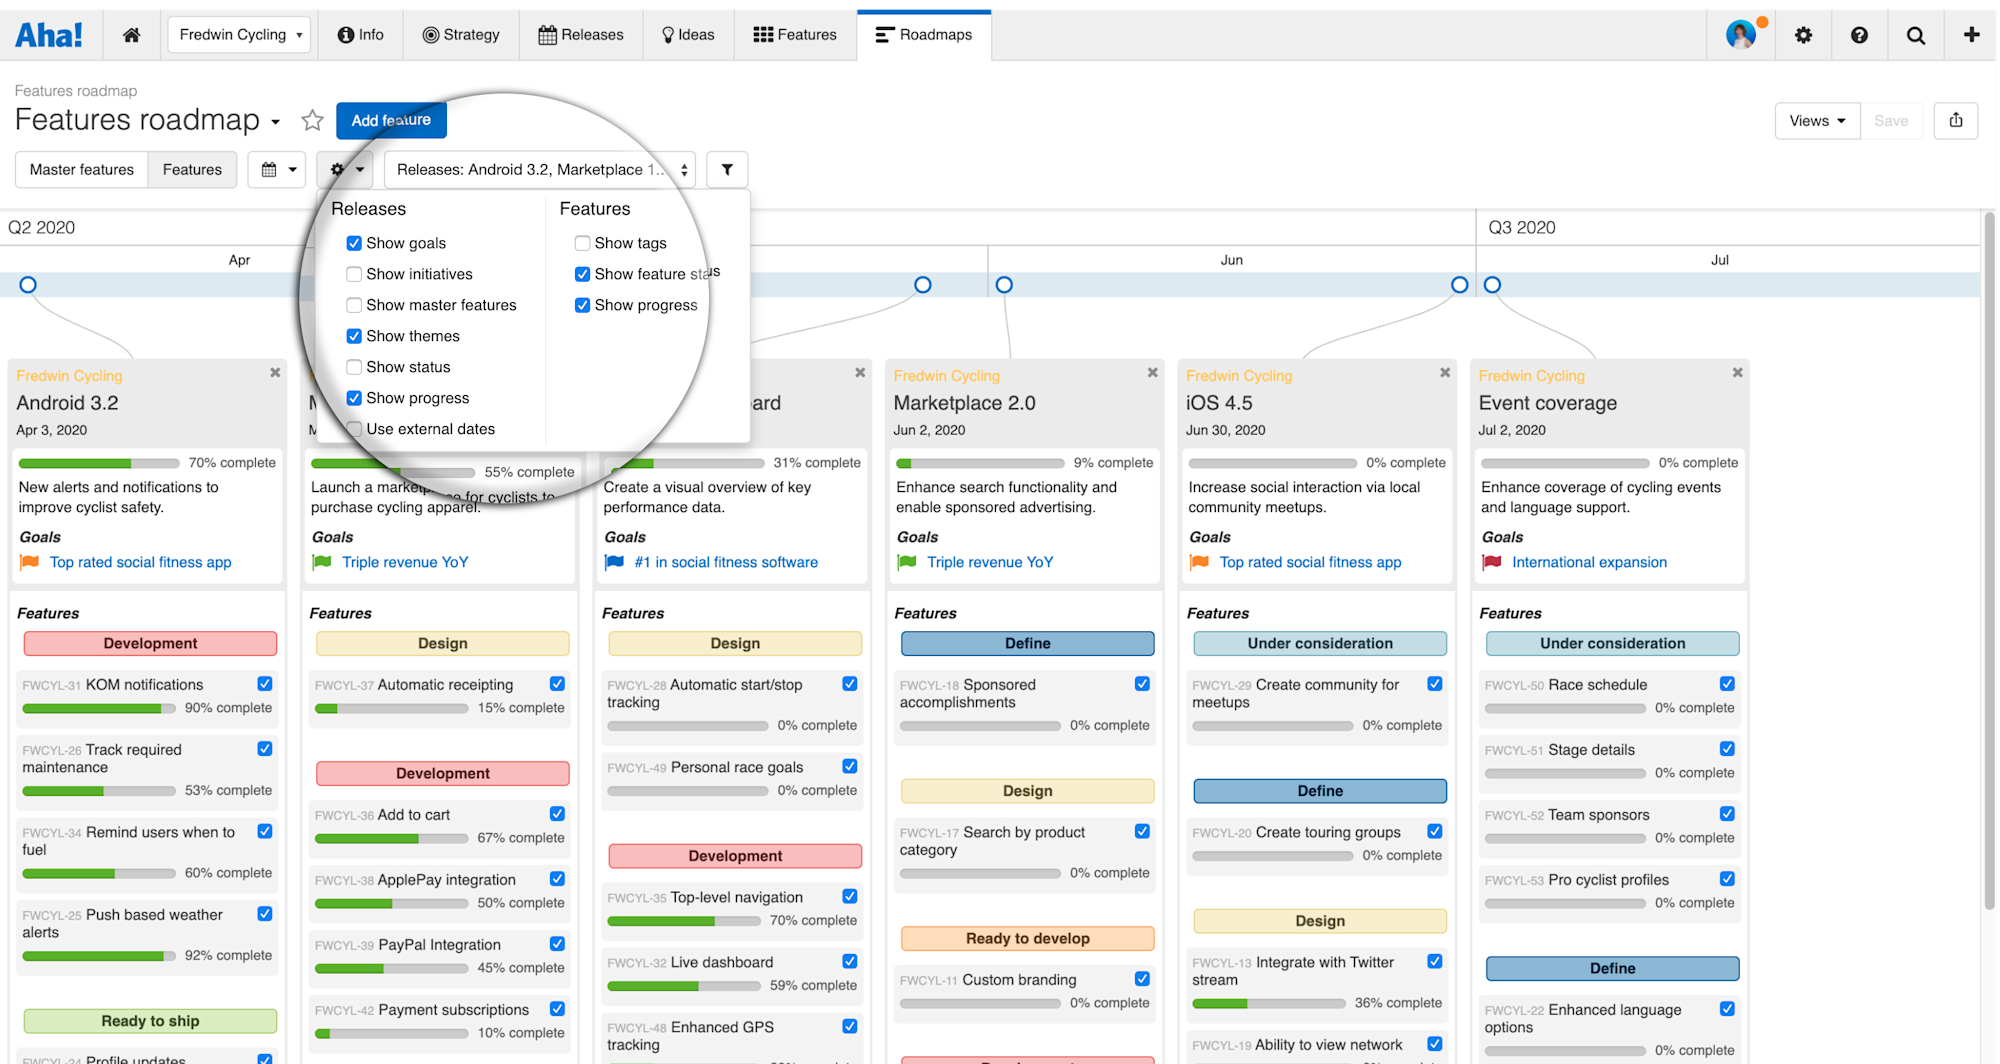Image resolution: width=2000 pixels, height=1064 pixels.
Task: Toggle the Show status checkbox
Action: pyautogui.click(x=354, y=367)
